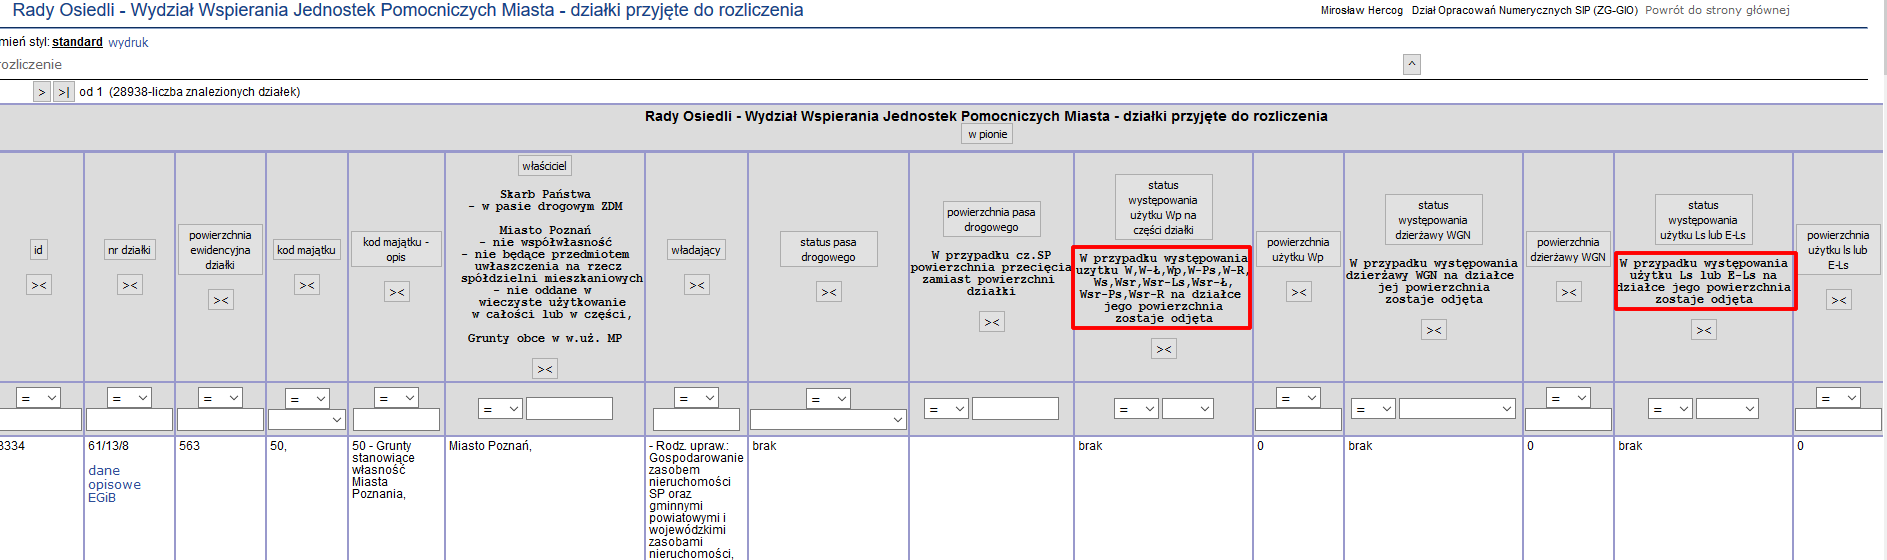Click the sort icon under władający

(697, 285)
